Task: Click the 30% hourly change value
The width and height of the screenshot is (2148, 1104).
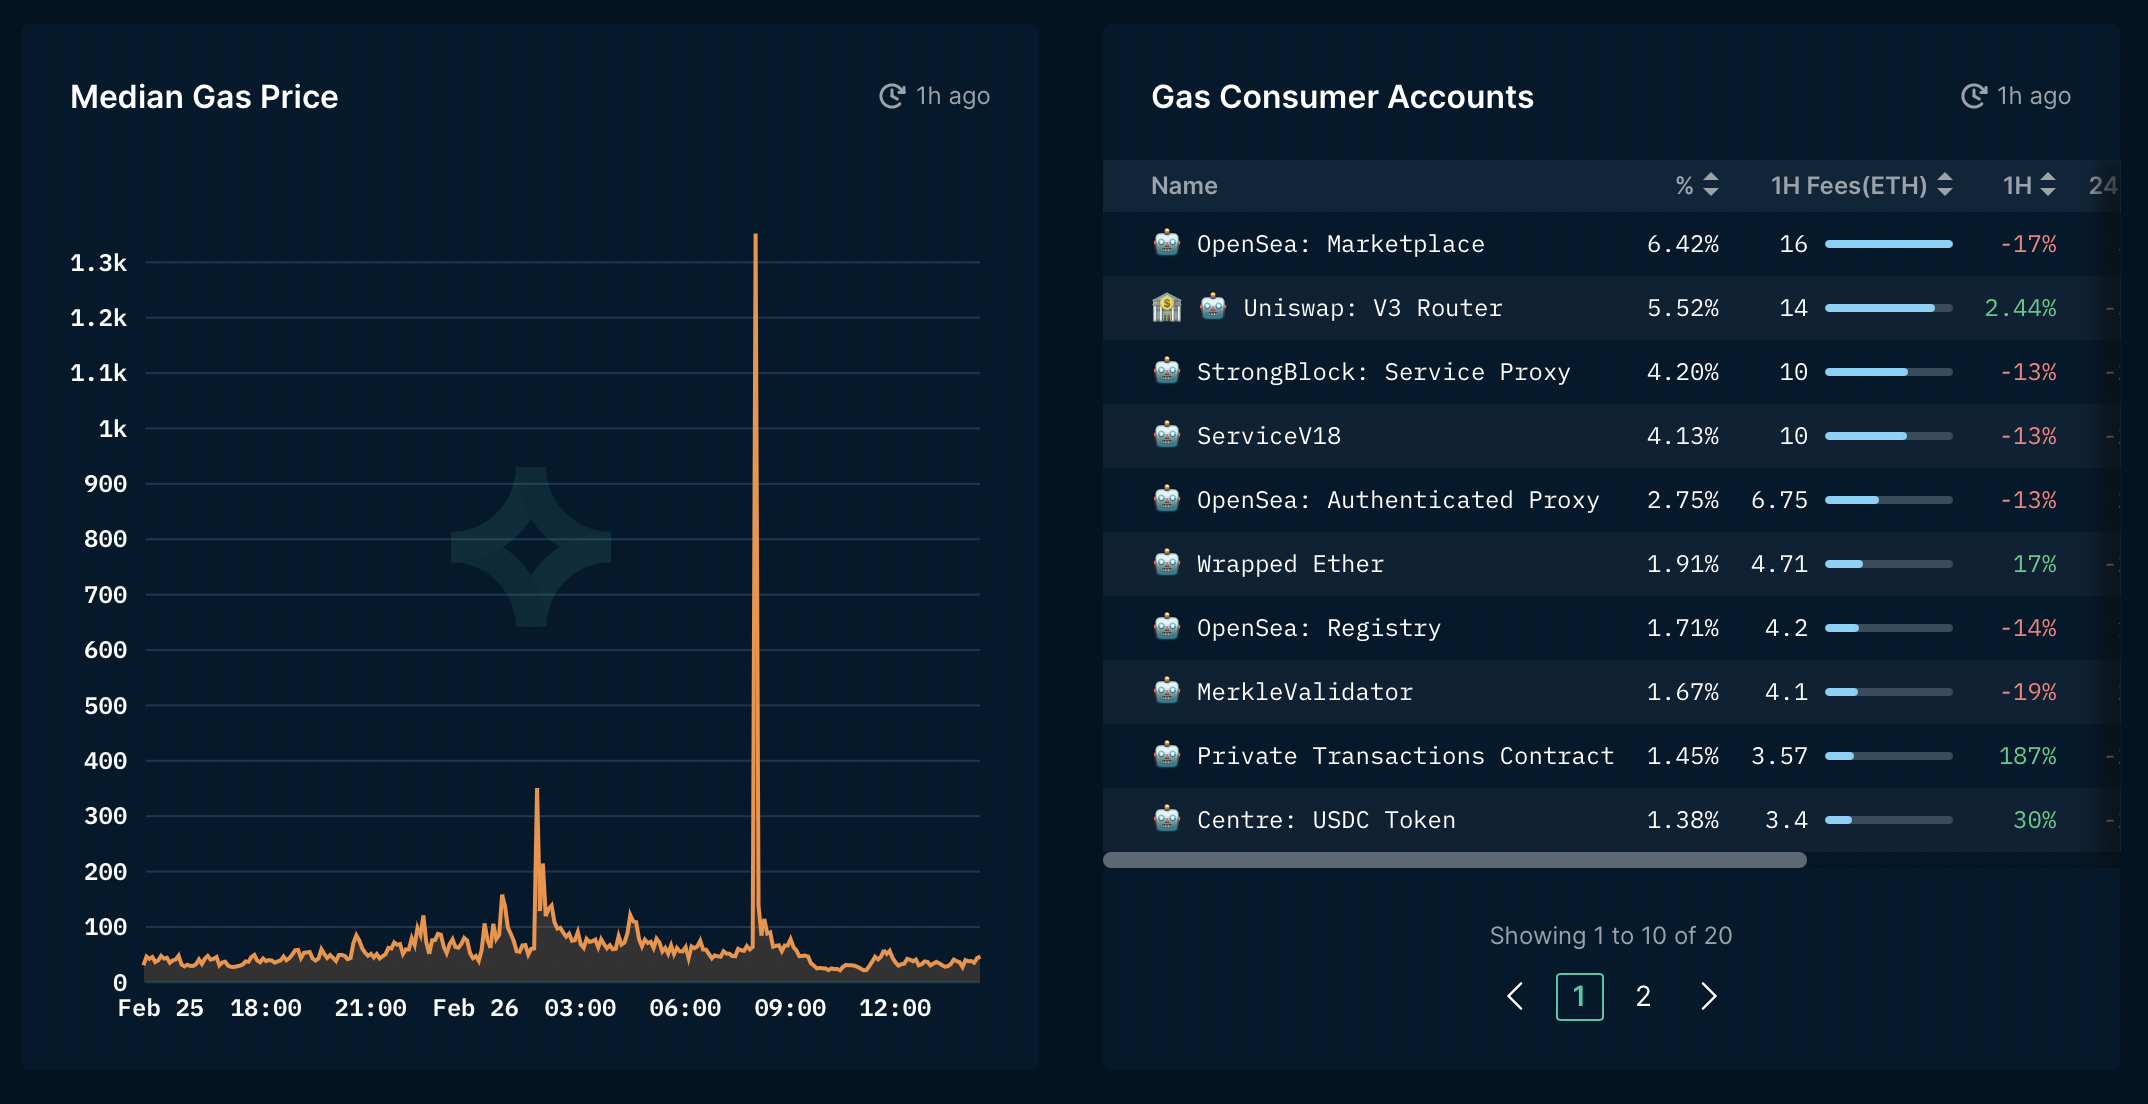Action: click(2034, 820)
